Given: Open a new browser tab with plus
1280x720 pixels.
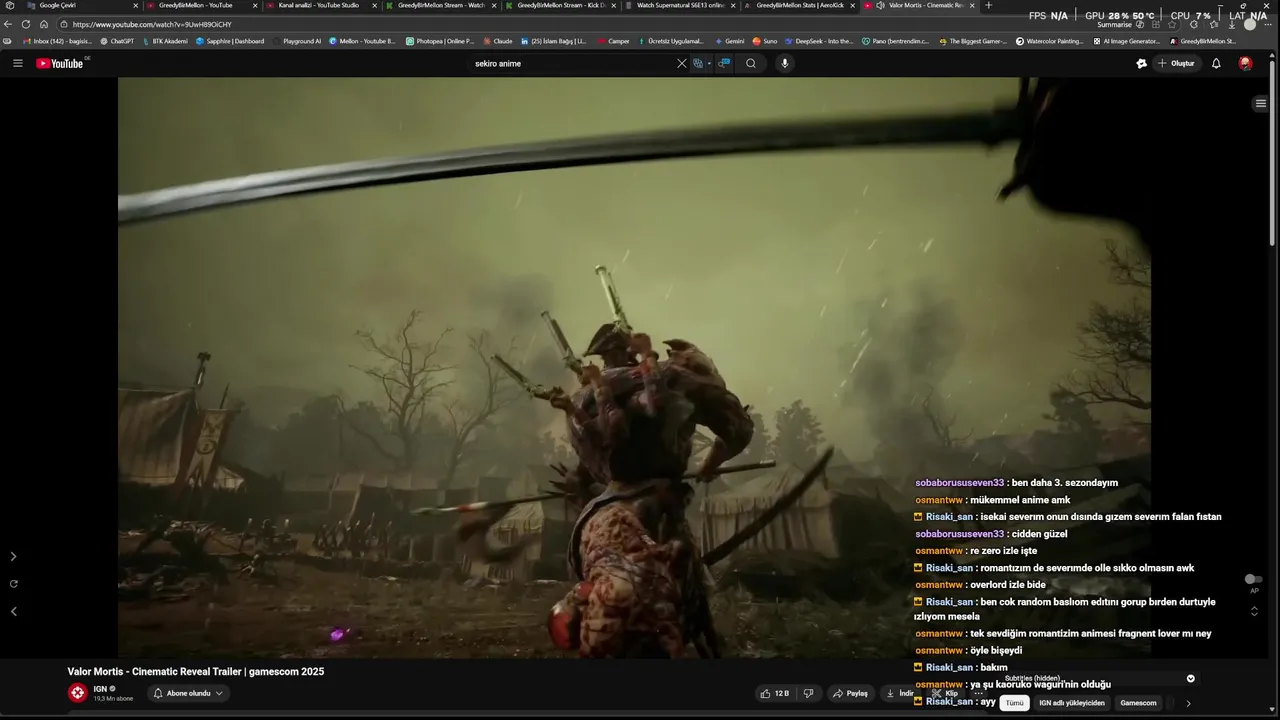Looking at the screenshot, I should (x=989, y=5).
